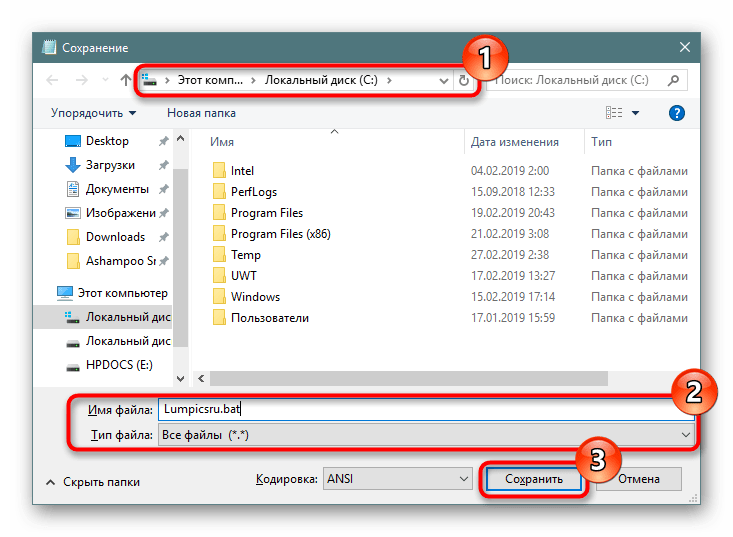Close the 'Сохранение' dialog

coord(685,47)
